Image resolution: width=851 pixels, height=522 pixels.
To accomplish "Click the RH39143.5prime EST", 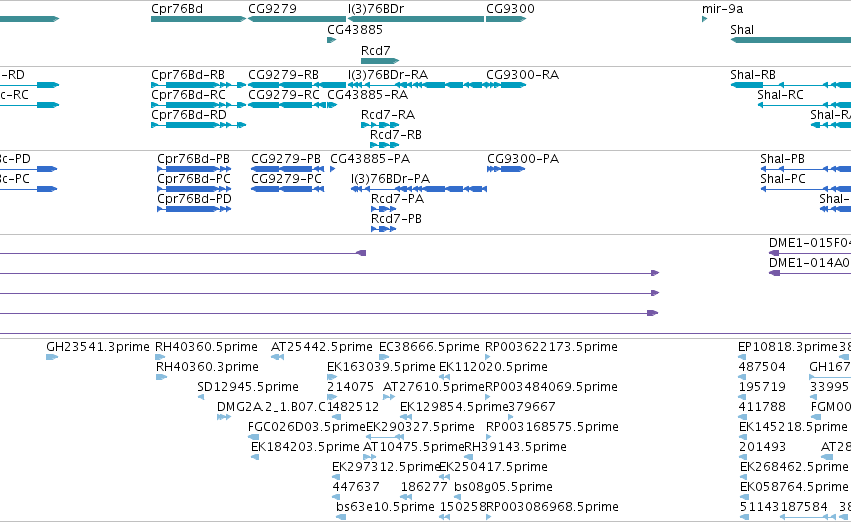I will tap(468, 457).
